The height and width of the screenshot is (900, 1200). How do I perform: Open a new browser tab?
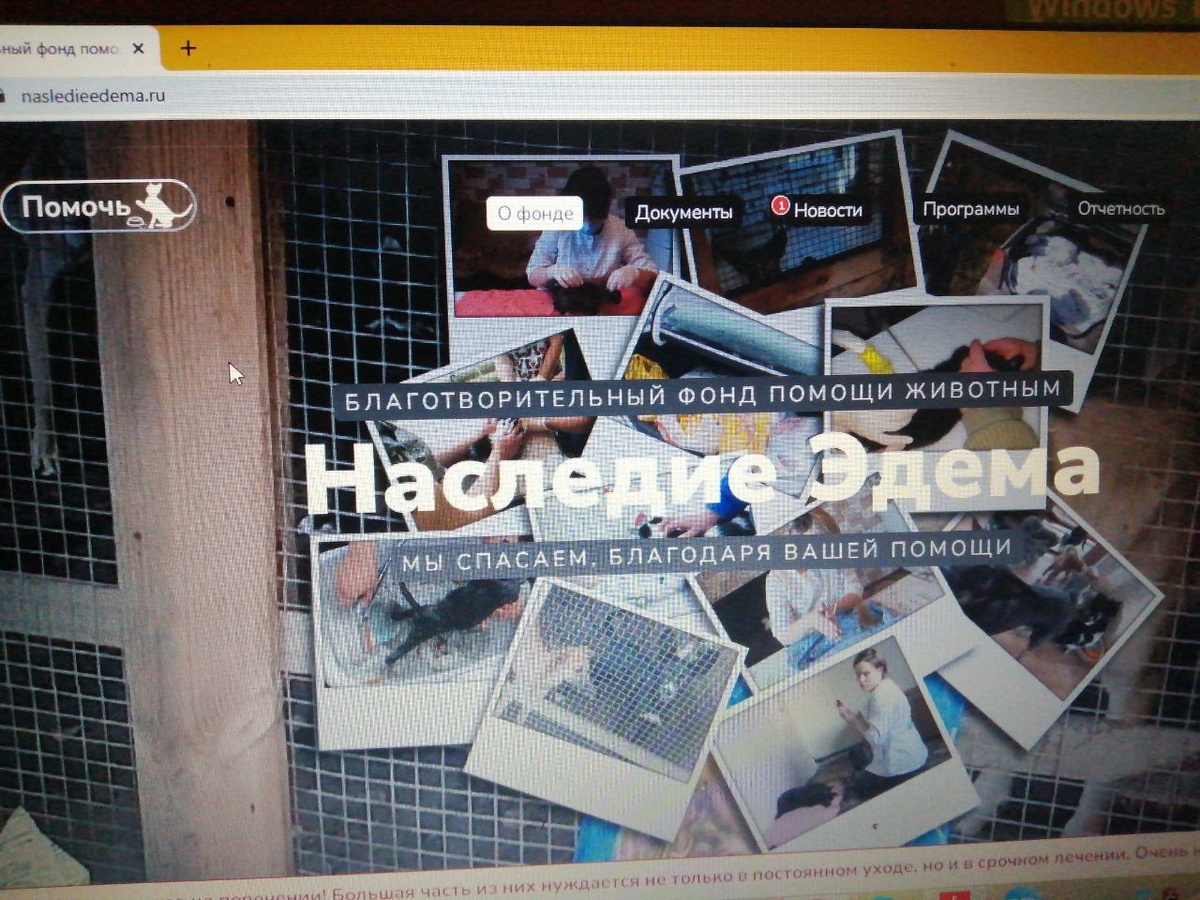point(188,48)
